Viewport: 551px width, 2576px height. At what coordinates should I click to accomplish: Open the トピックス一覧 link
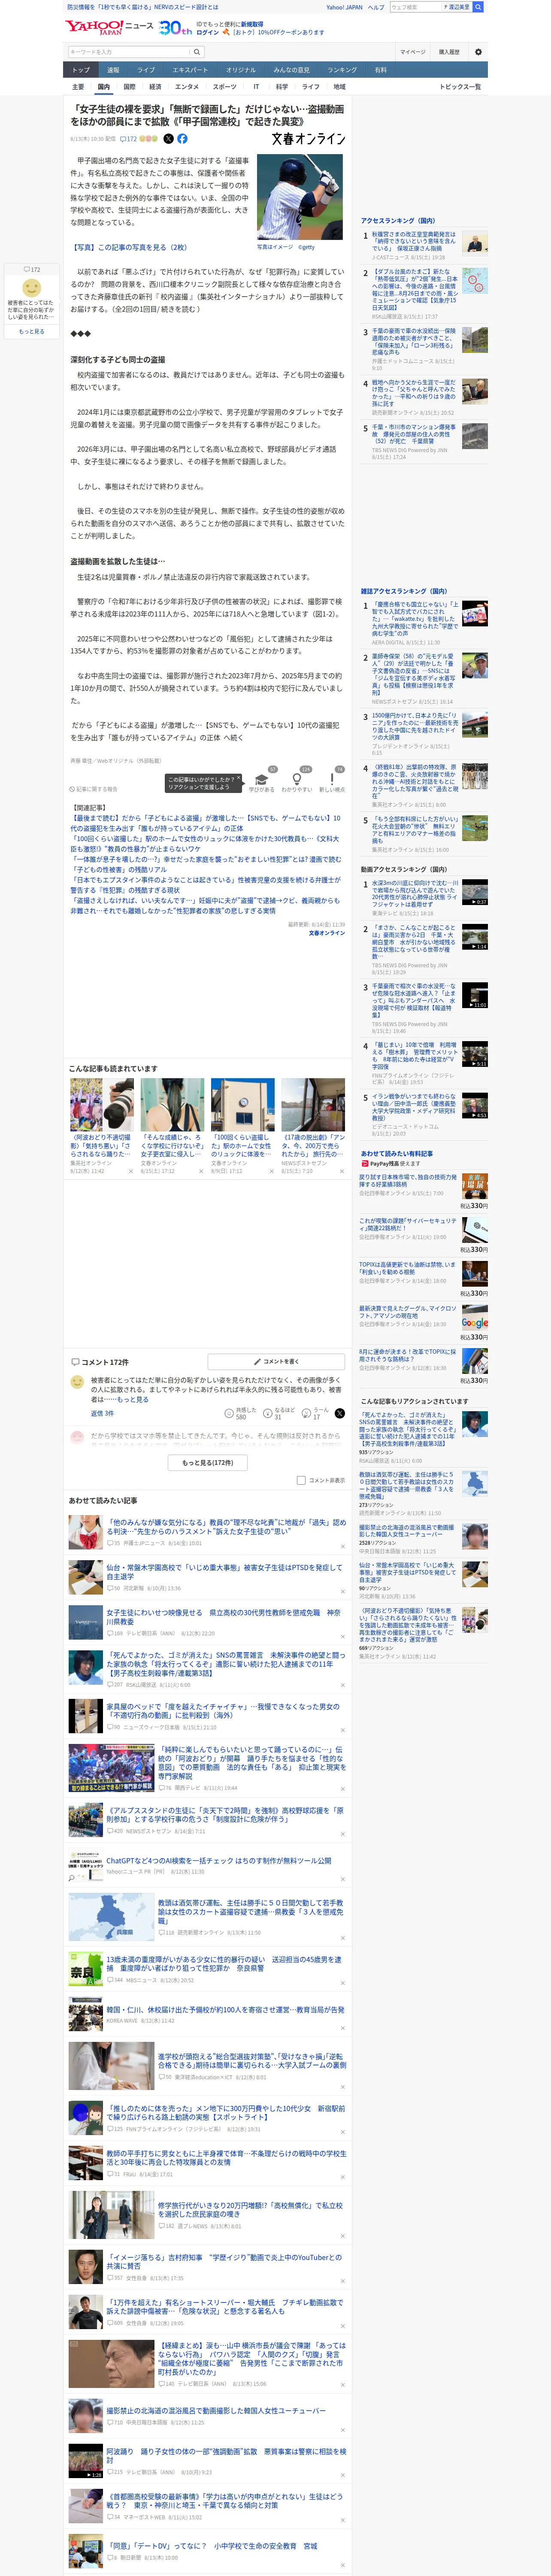460,87
